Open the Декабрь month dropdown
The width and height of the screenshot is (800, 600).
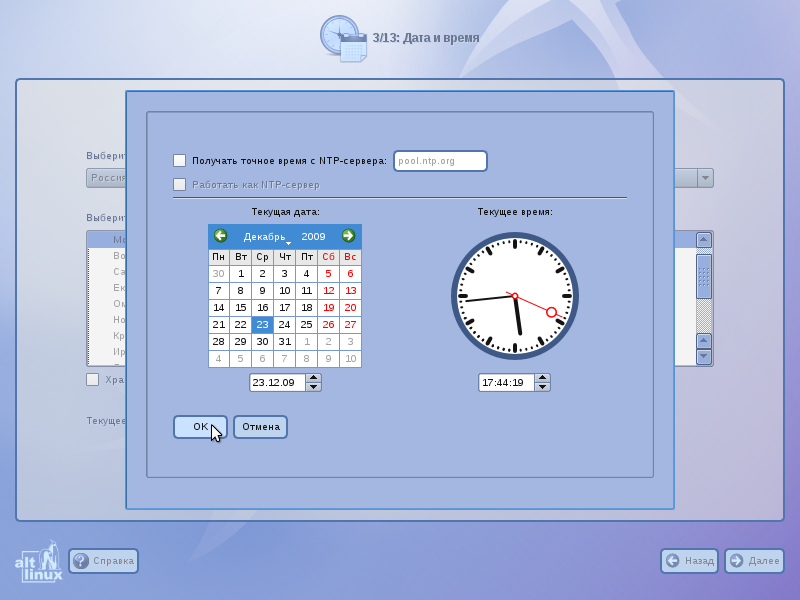266,237
